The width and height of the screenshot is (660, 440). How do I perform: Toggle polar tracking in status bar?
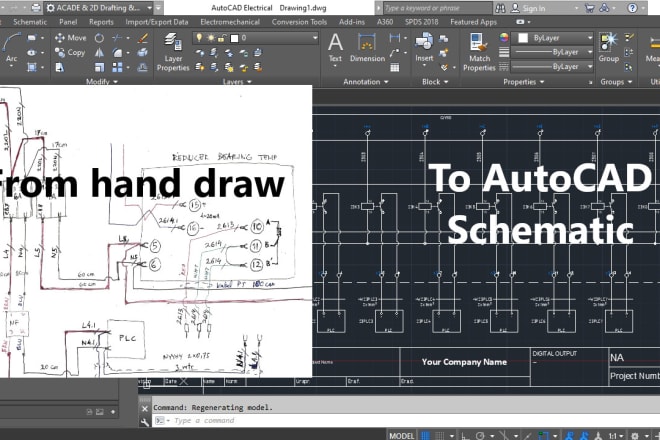coord(480,436)
